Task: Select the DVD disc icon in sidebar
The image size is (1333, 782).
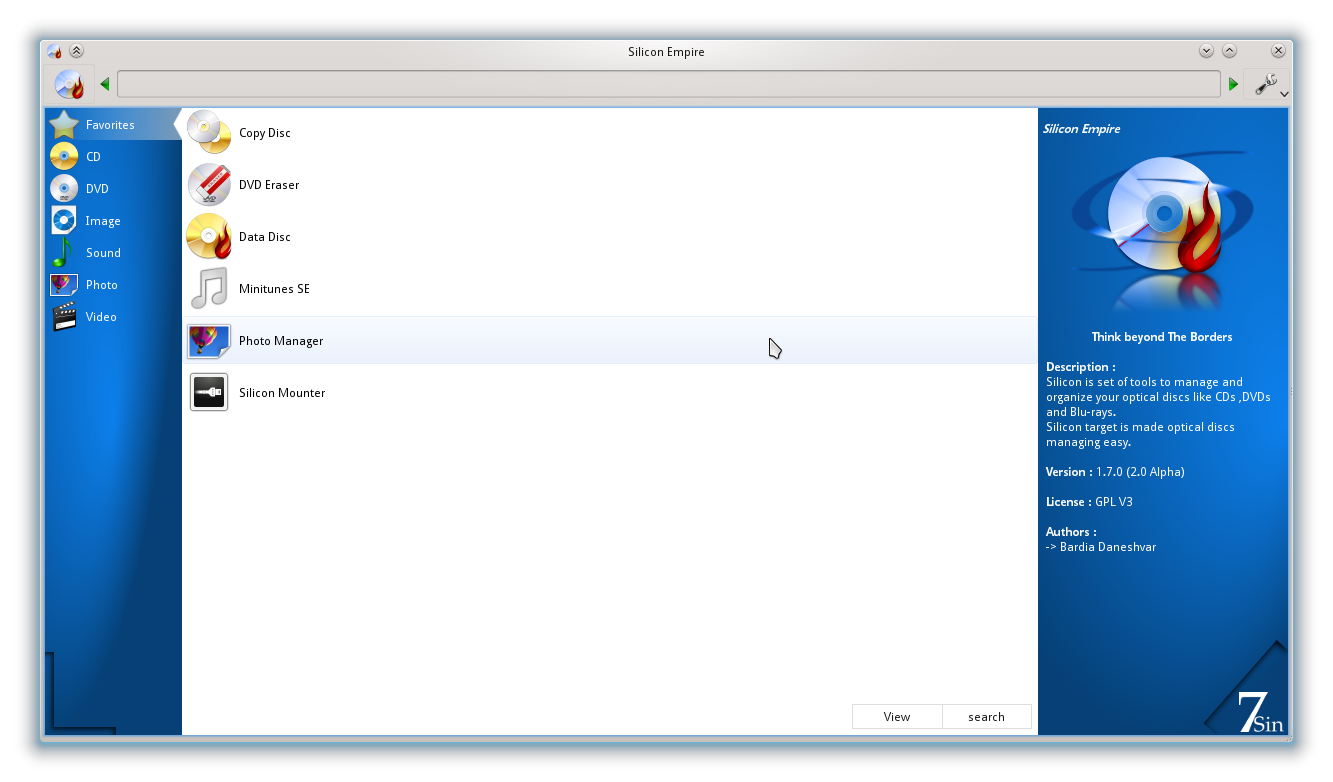Action: click(x=64, y=189)
